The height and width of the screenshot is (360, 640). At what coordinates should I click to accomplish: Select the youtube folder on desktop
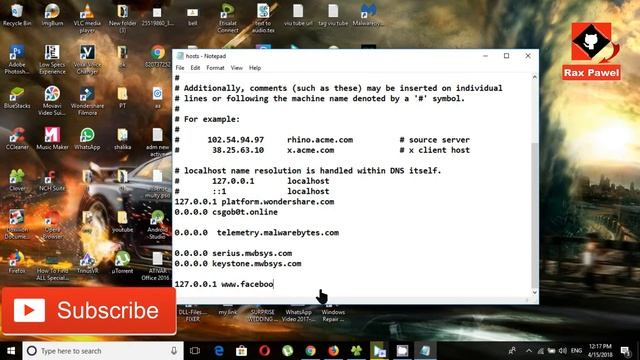[x=122, y=222]
